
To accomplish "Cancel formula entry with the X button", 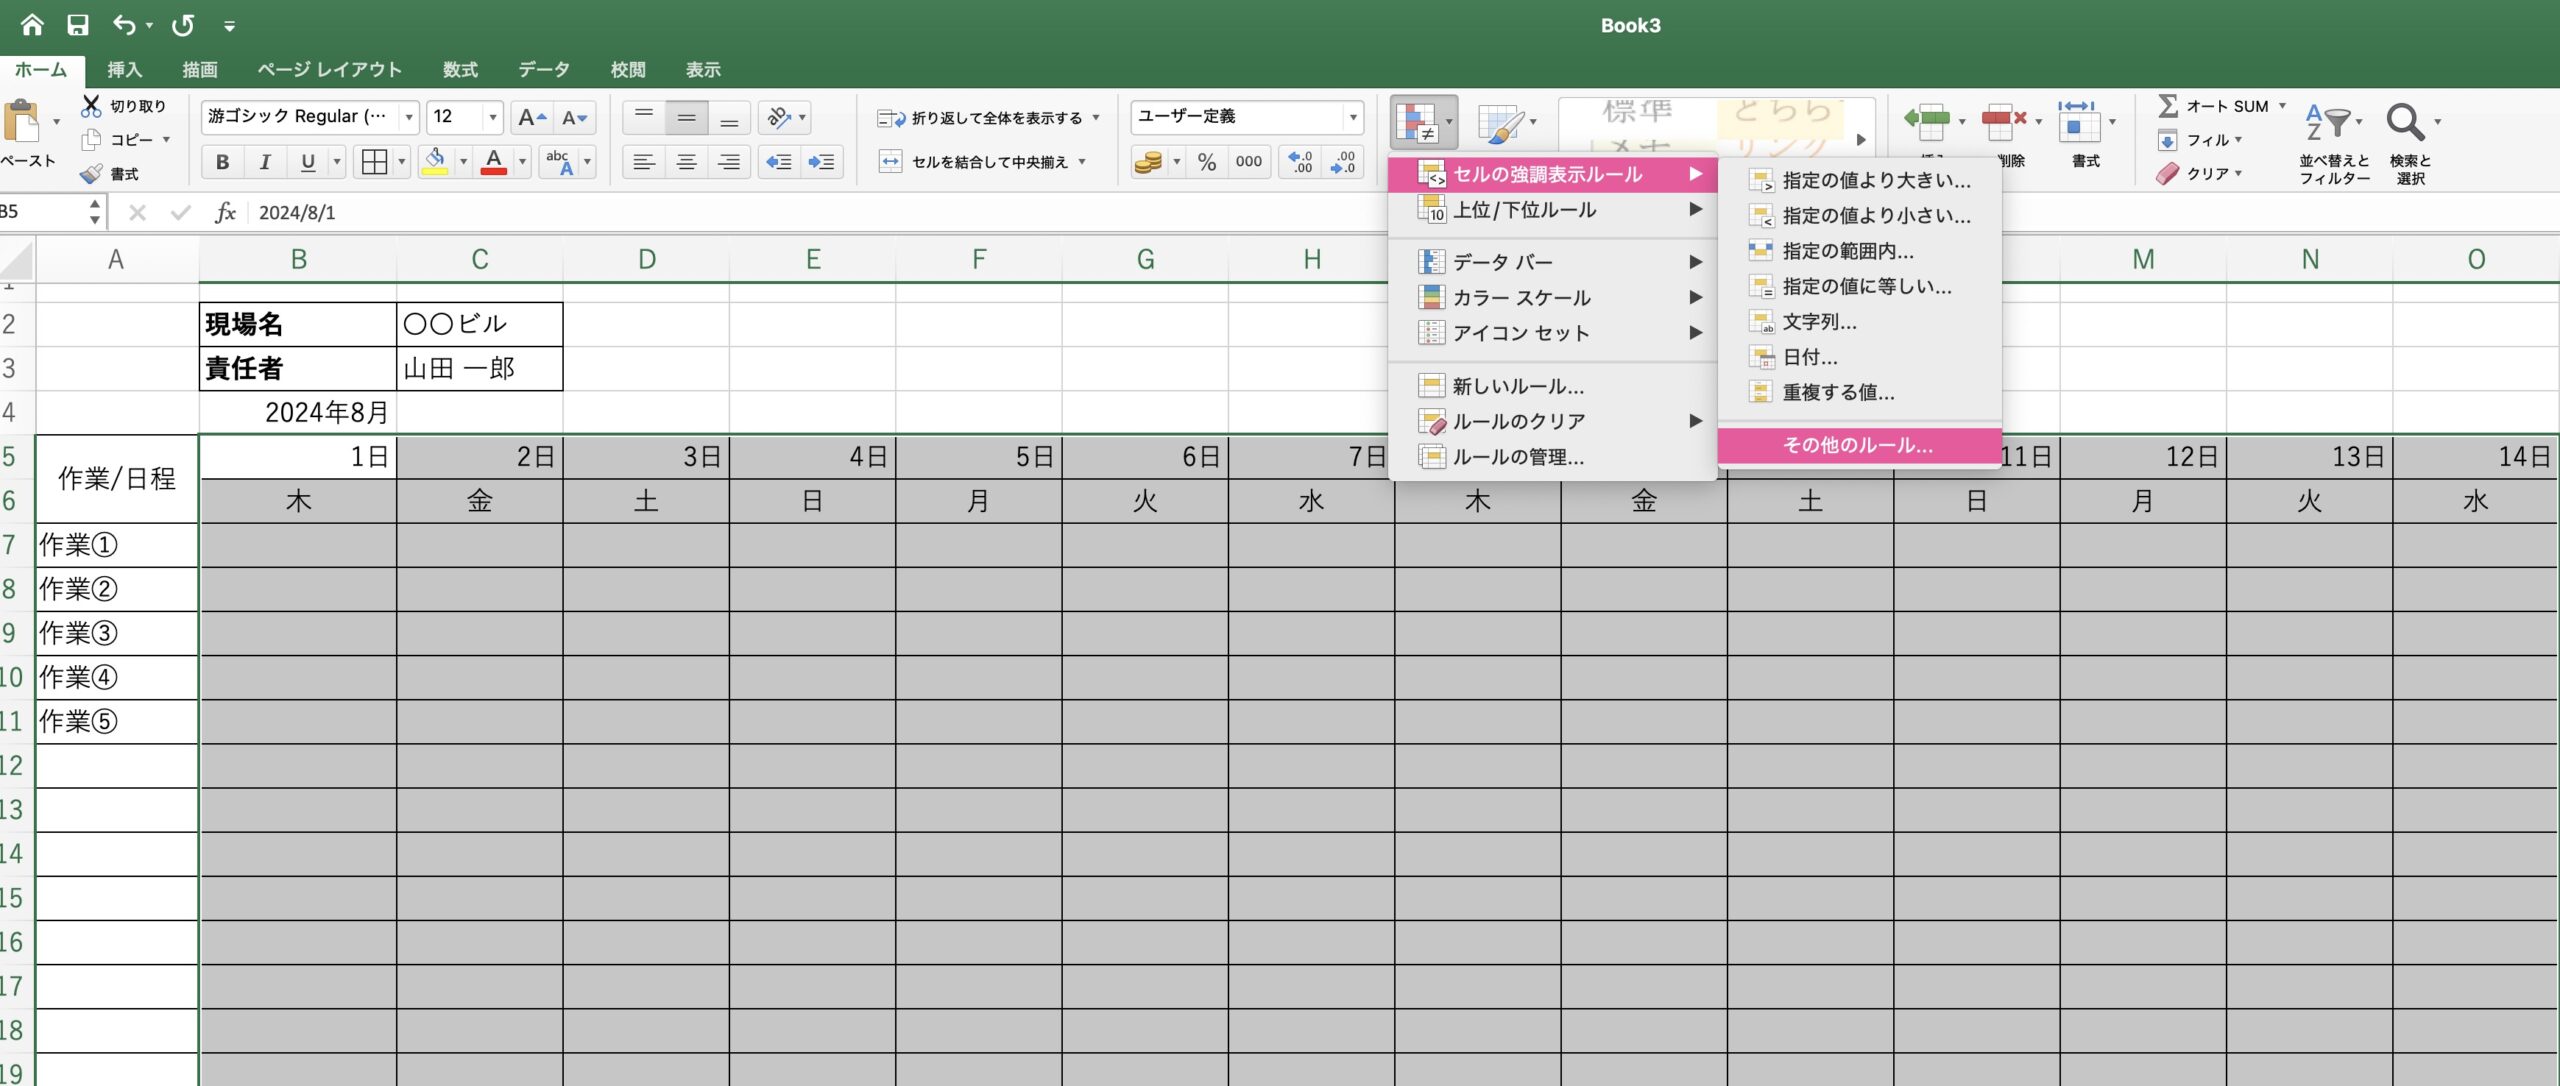I will point(138,212).
